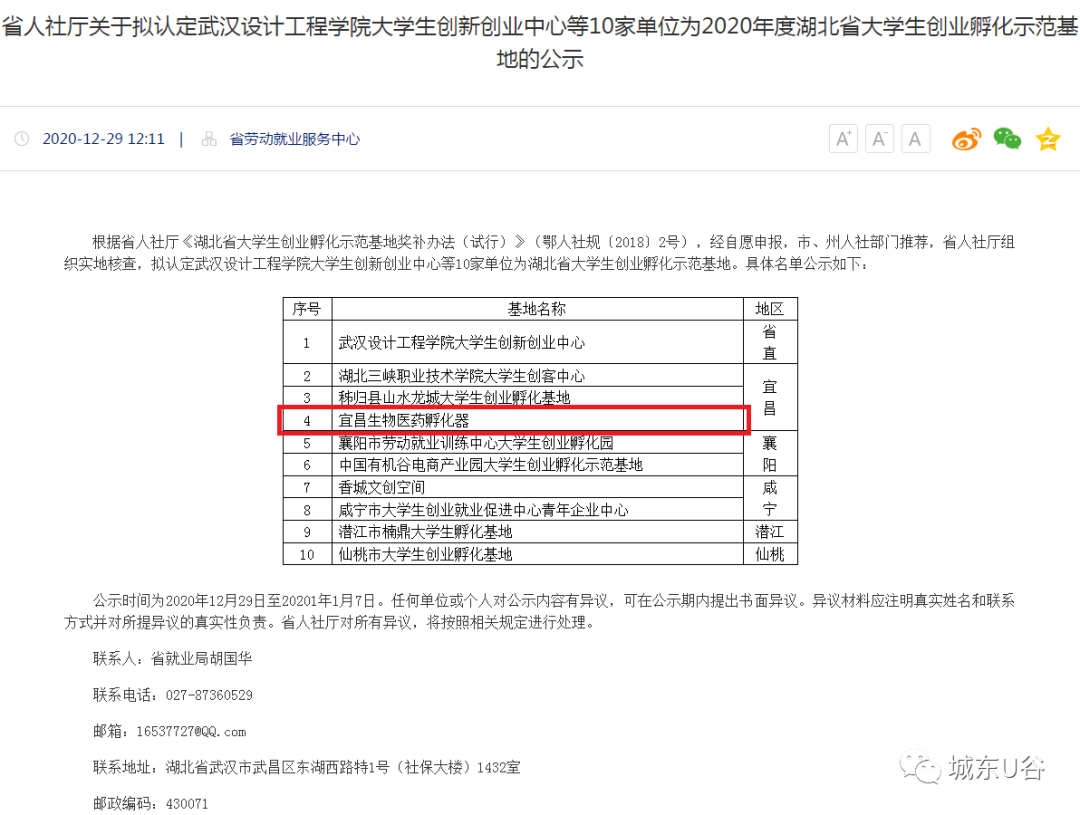Screen dimensions: 1080x815
Task: Click the email address 16537727@QQ.com
Action: (x=191, y=732)
